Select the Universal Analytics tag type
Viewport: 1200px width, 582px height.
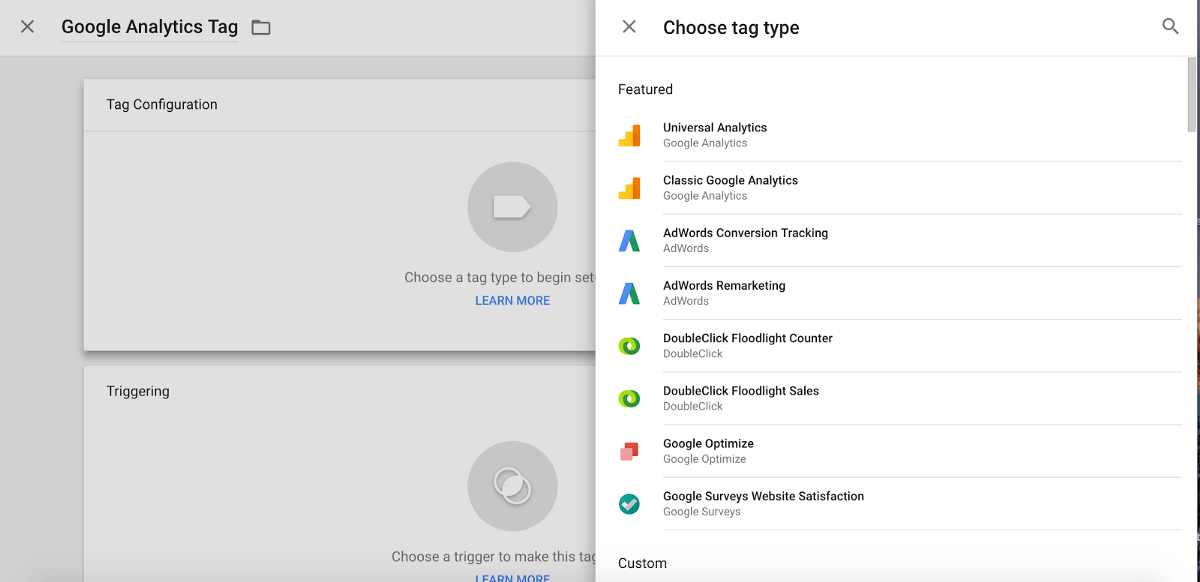pos(715,128)
